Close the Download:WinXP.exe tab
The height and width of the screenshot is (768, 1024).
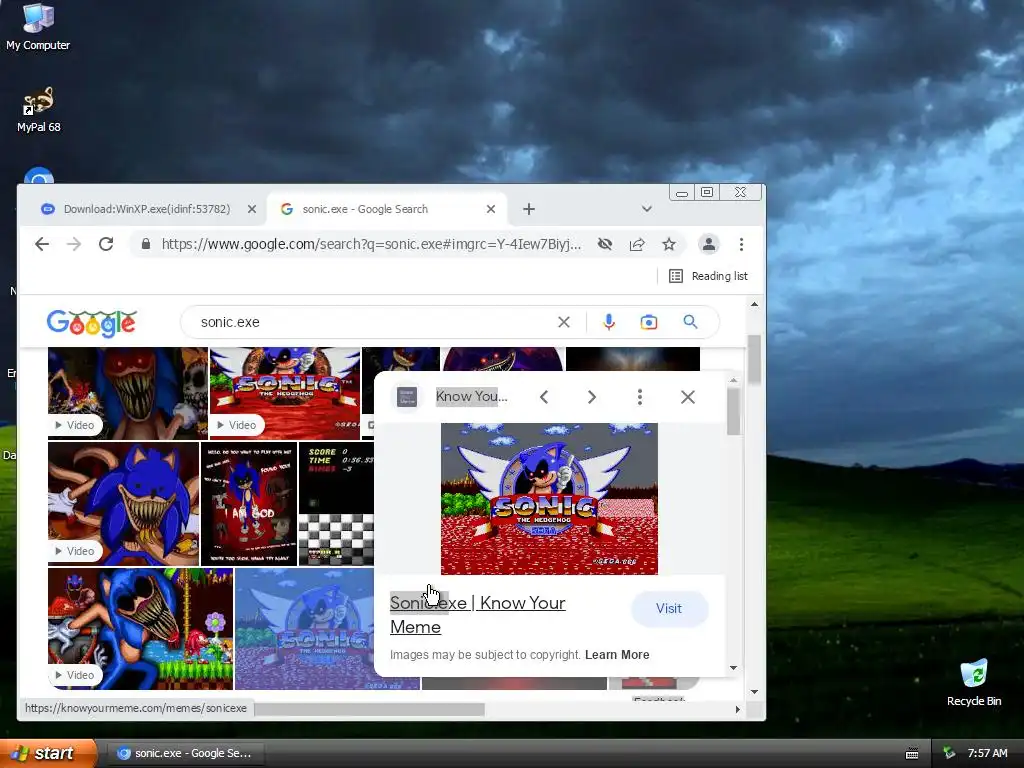[x=251, y=209]
